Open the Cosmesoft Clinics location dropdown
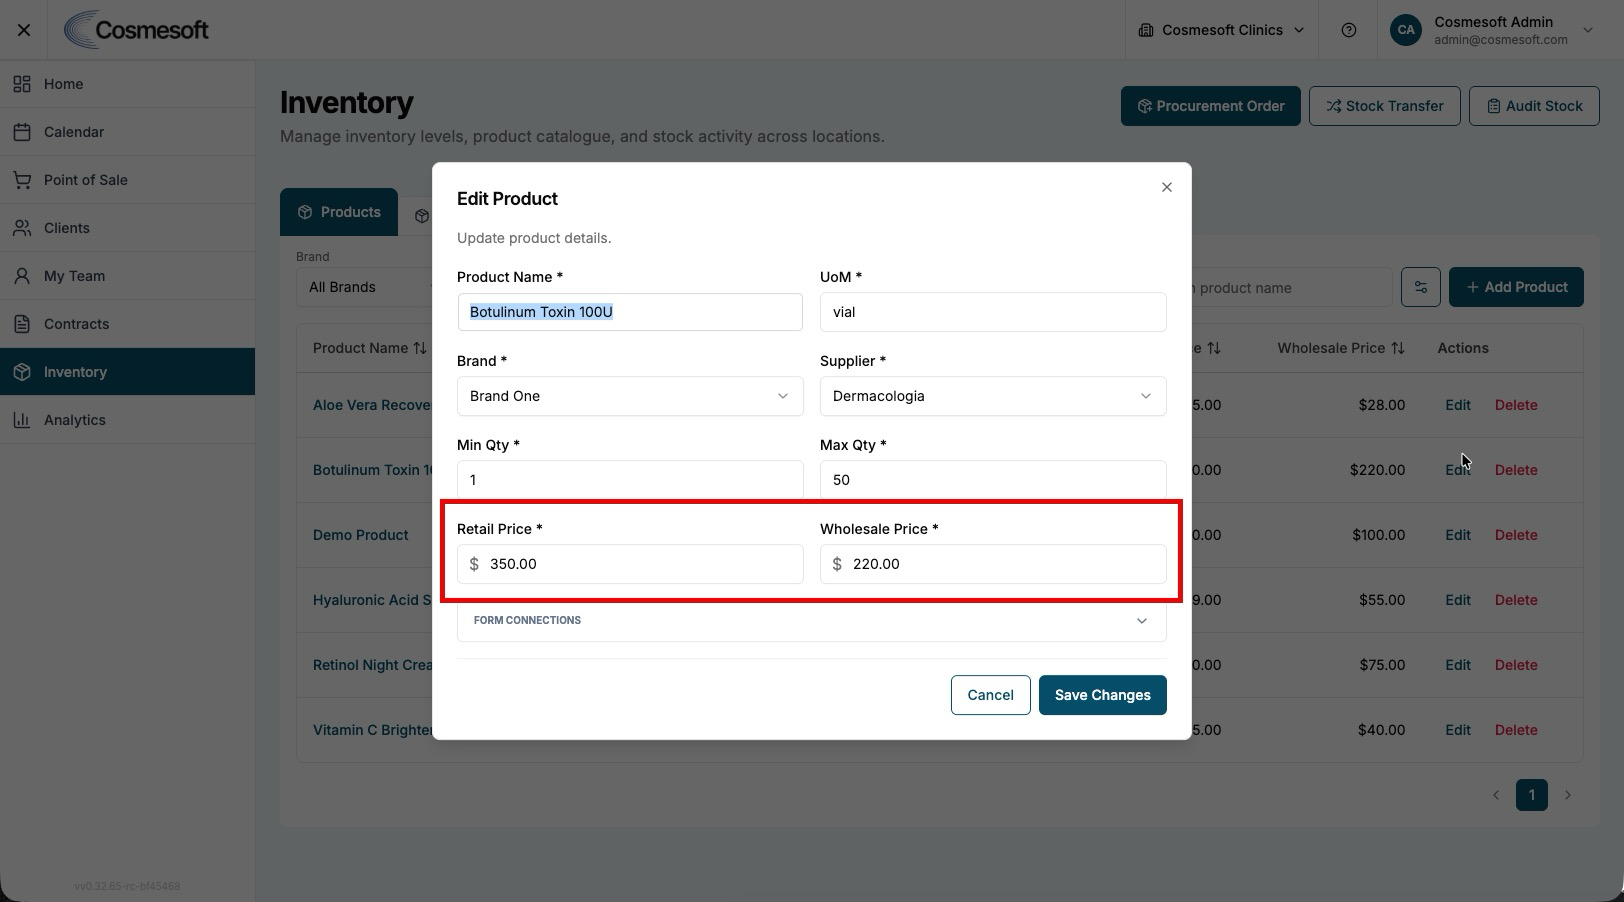1624x902 pixels. tap(1221, 30)
